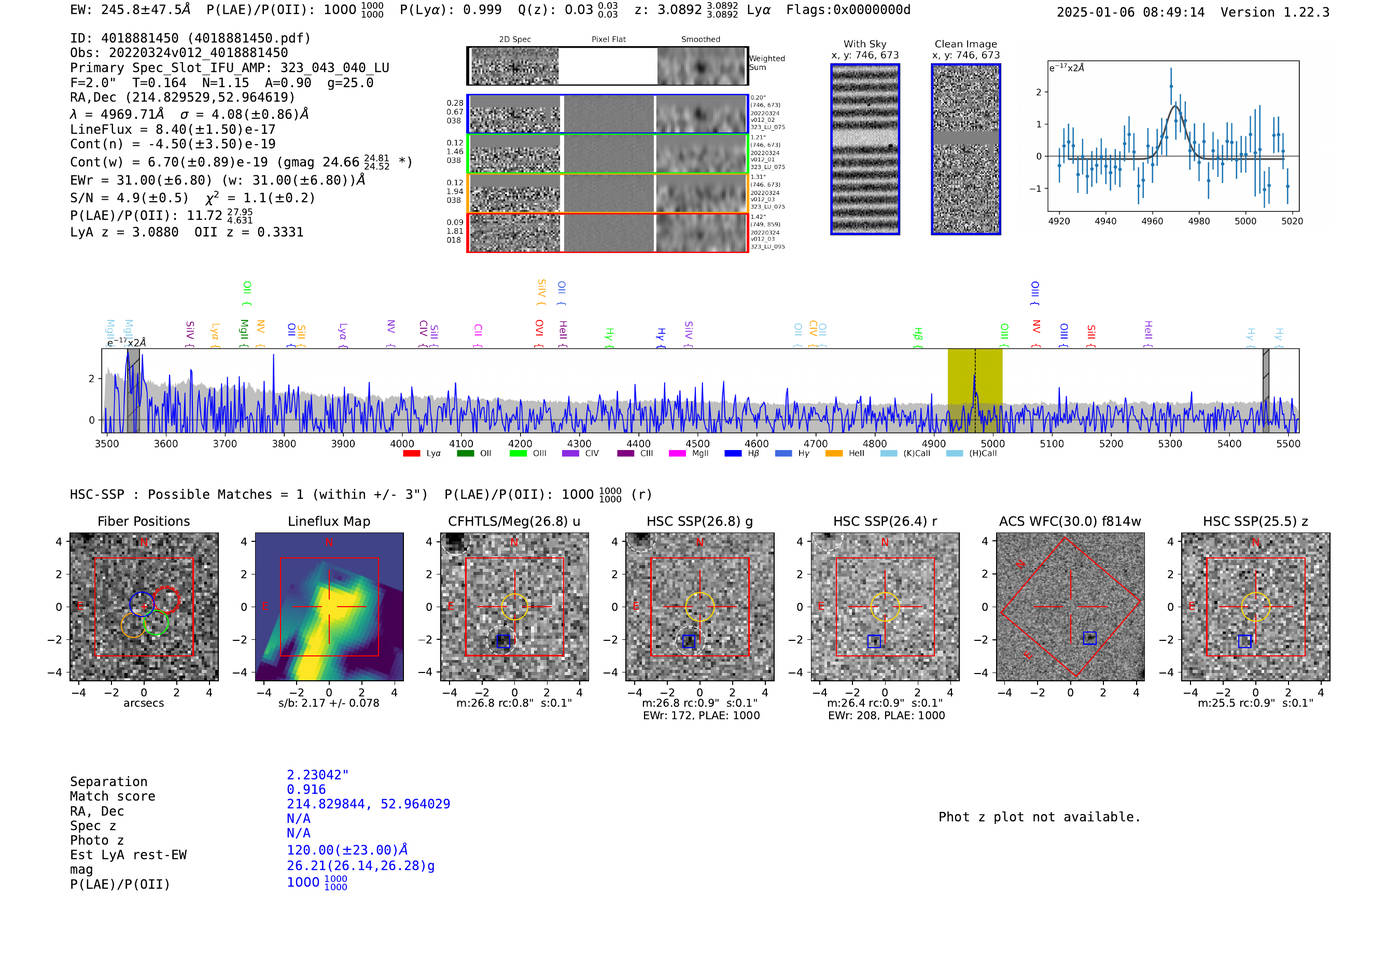Select the wavelength λ = 4969.71Å line
This screenshot has width=1400, height=953.
click(189, 114)
